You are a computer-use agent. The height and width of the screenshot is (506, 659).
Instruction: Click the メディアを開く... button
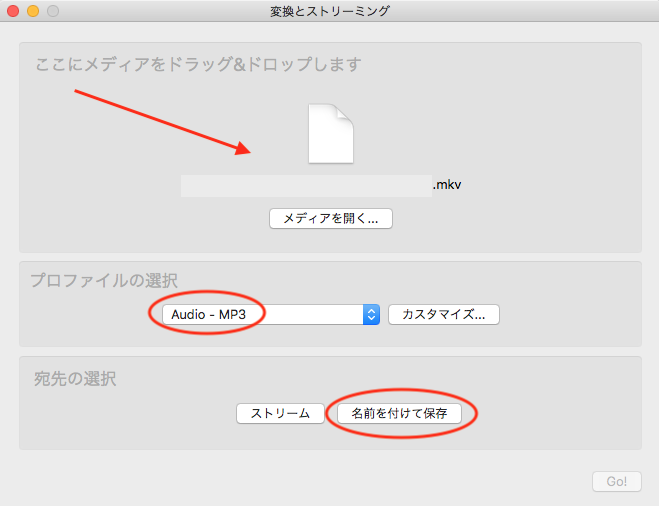(x=331, y=219)
